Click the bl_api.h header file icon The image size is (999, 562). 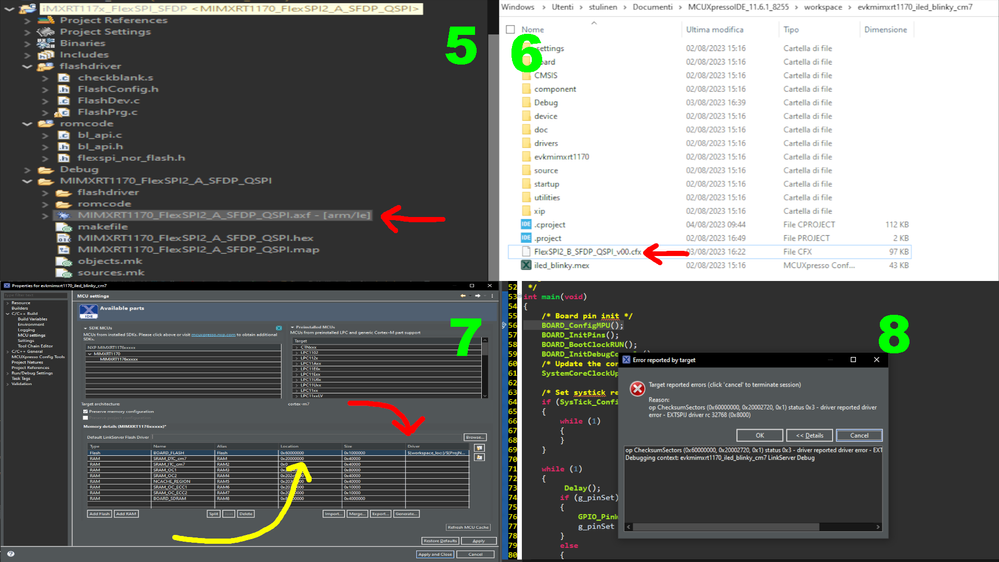click(64, 147)
